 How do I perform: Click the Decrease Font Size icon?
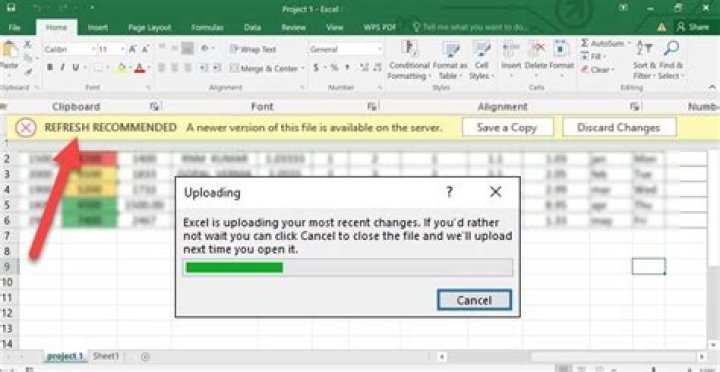click(x=146, y=49)
